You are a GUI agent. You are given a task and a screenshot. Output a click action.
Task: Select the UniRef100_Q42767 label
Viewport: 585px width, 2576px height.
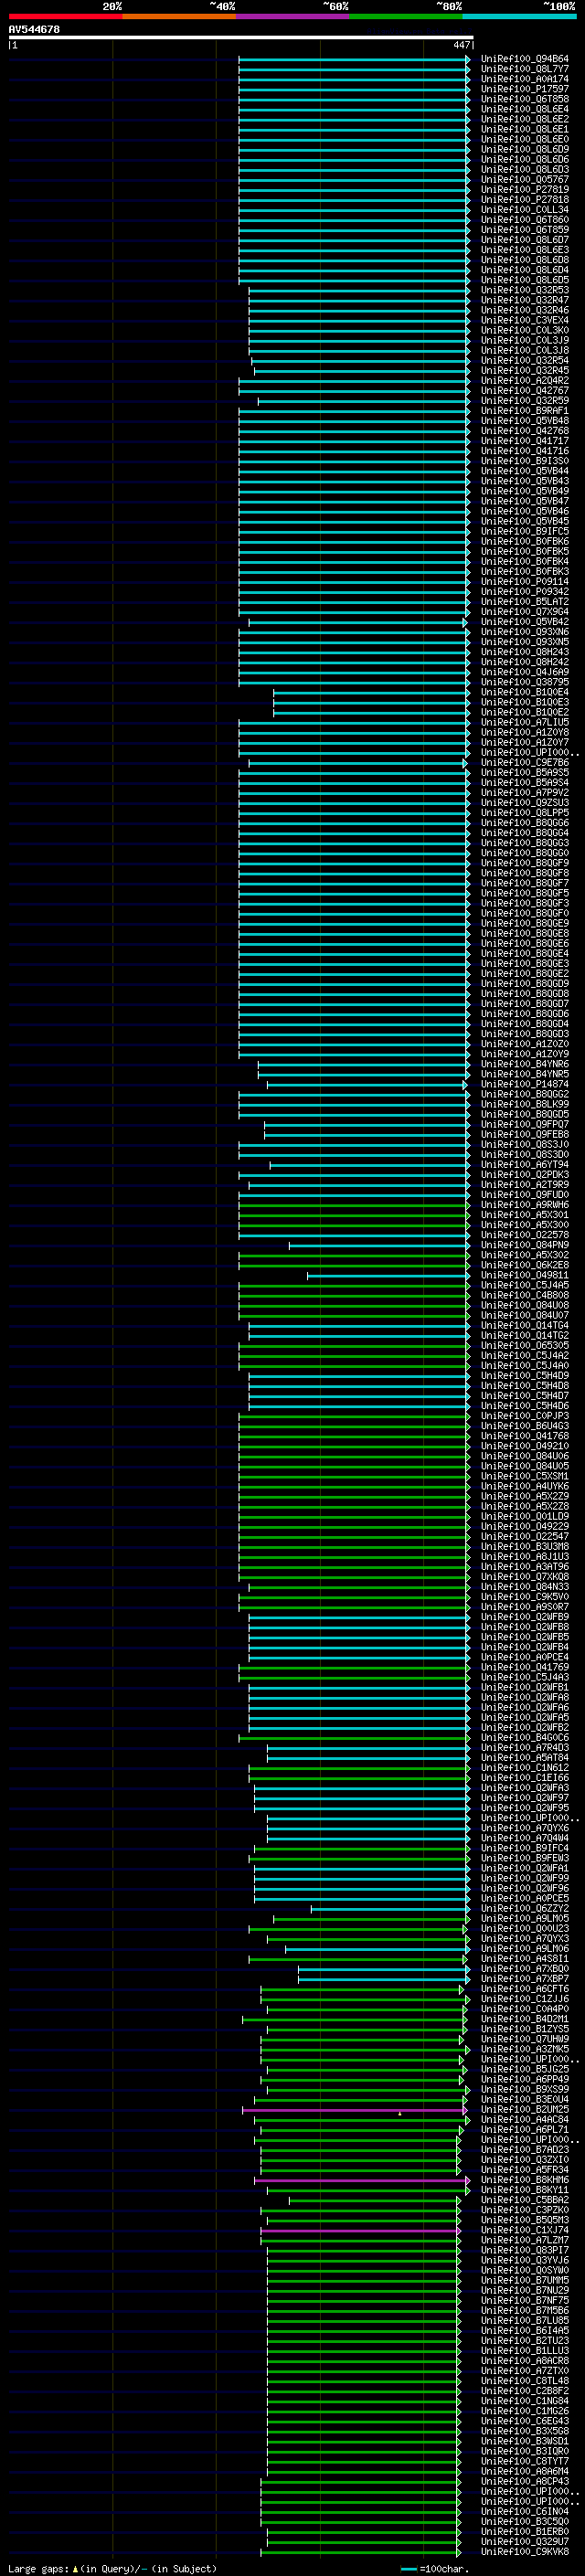point(524,391)
